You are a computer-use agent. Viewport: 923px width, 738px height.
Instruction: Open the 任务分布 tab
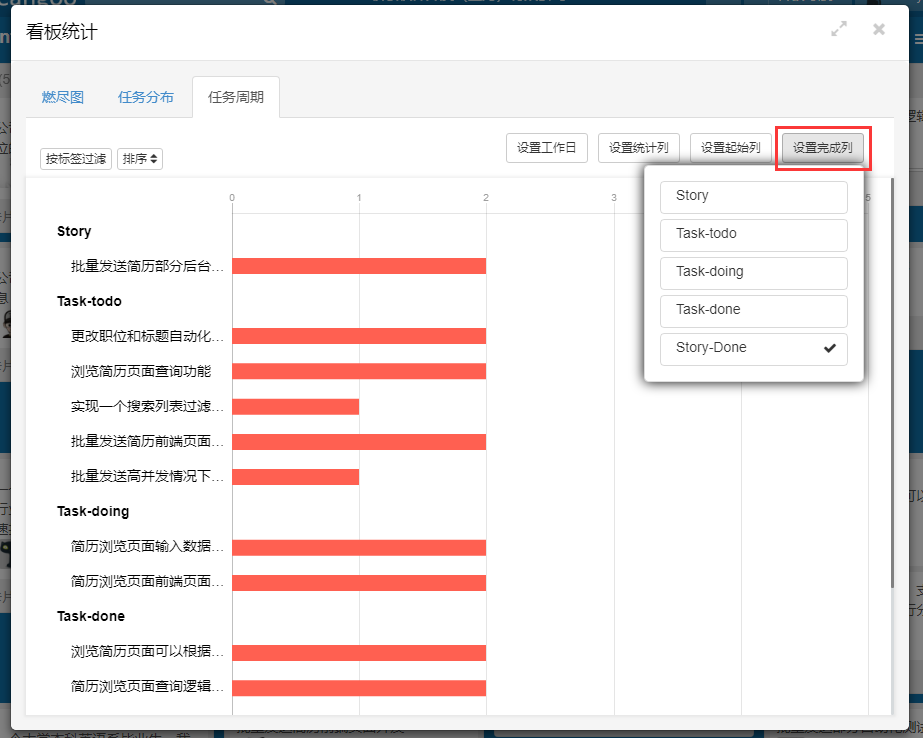point(146,97)
